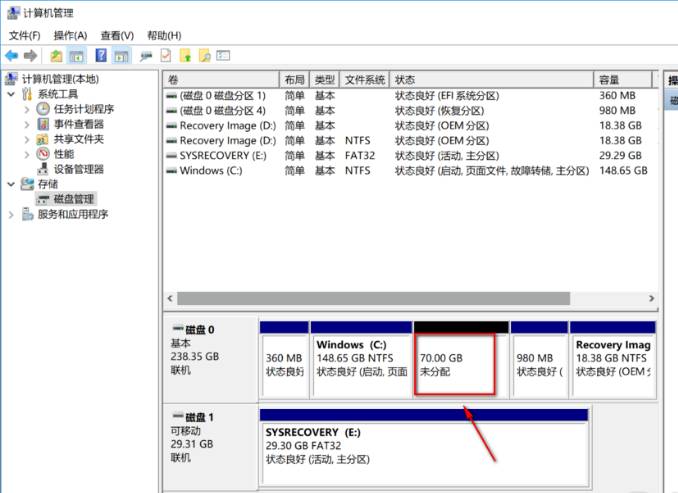Sort volumes by the 文件系统 column header
678x493 pixels.
pyautogui.click(x=364, y=79)
